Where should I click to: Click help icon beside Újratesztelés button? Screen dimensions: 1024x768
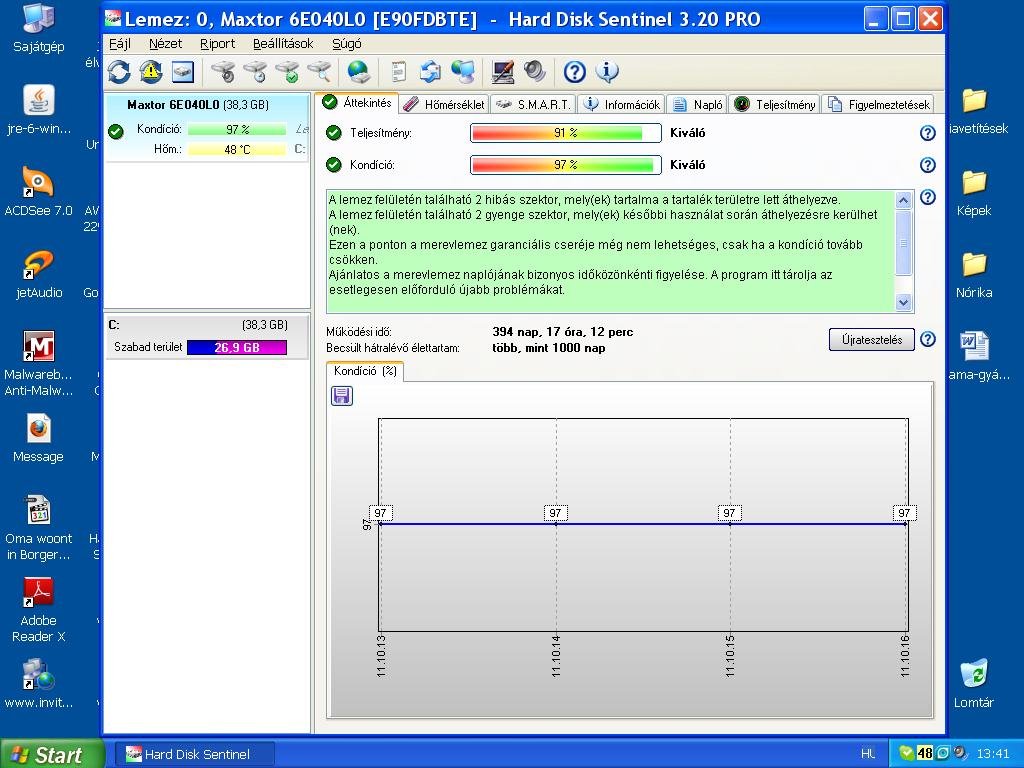pos(927,339)
